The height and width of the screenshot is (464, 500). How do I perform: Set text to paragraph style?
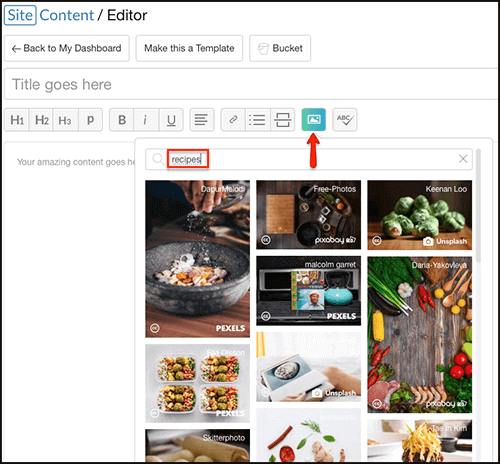coord(90,120)
